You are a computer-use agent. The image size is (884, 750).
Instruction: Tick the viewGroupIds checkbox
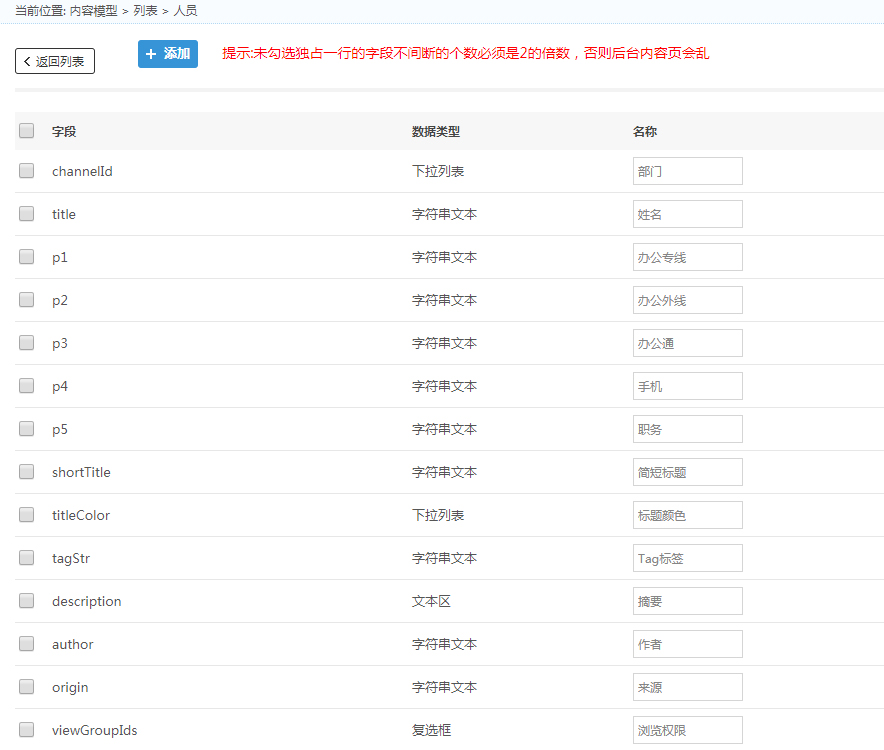tap(27, 730)
